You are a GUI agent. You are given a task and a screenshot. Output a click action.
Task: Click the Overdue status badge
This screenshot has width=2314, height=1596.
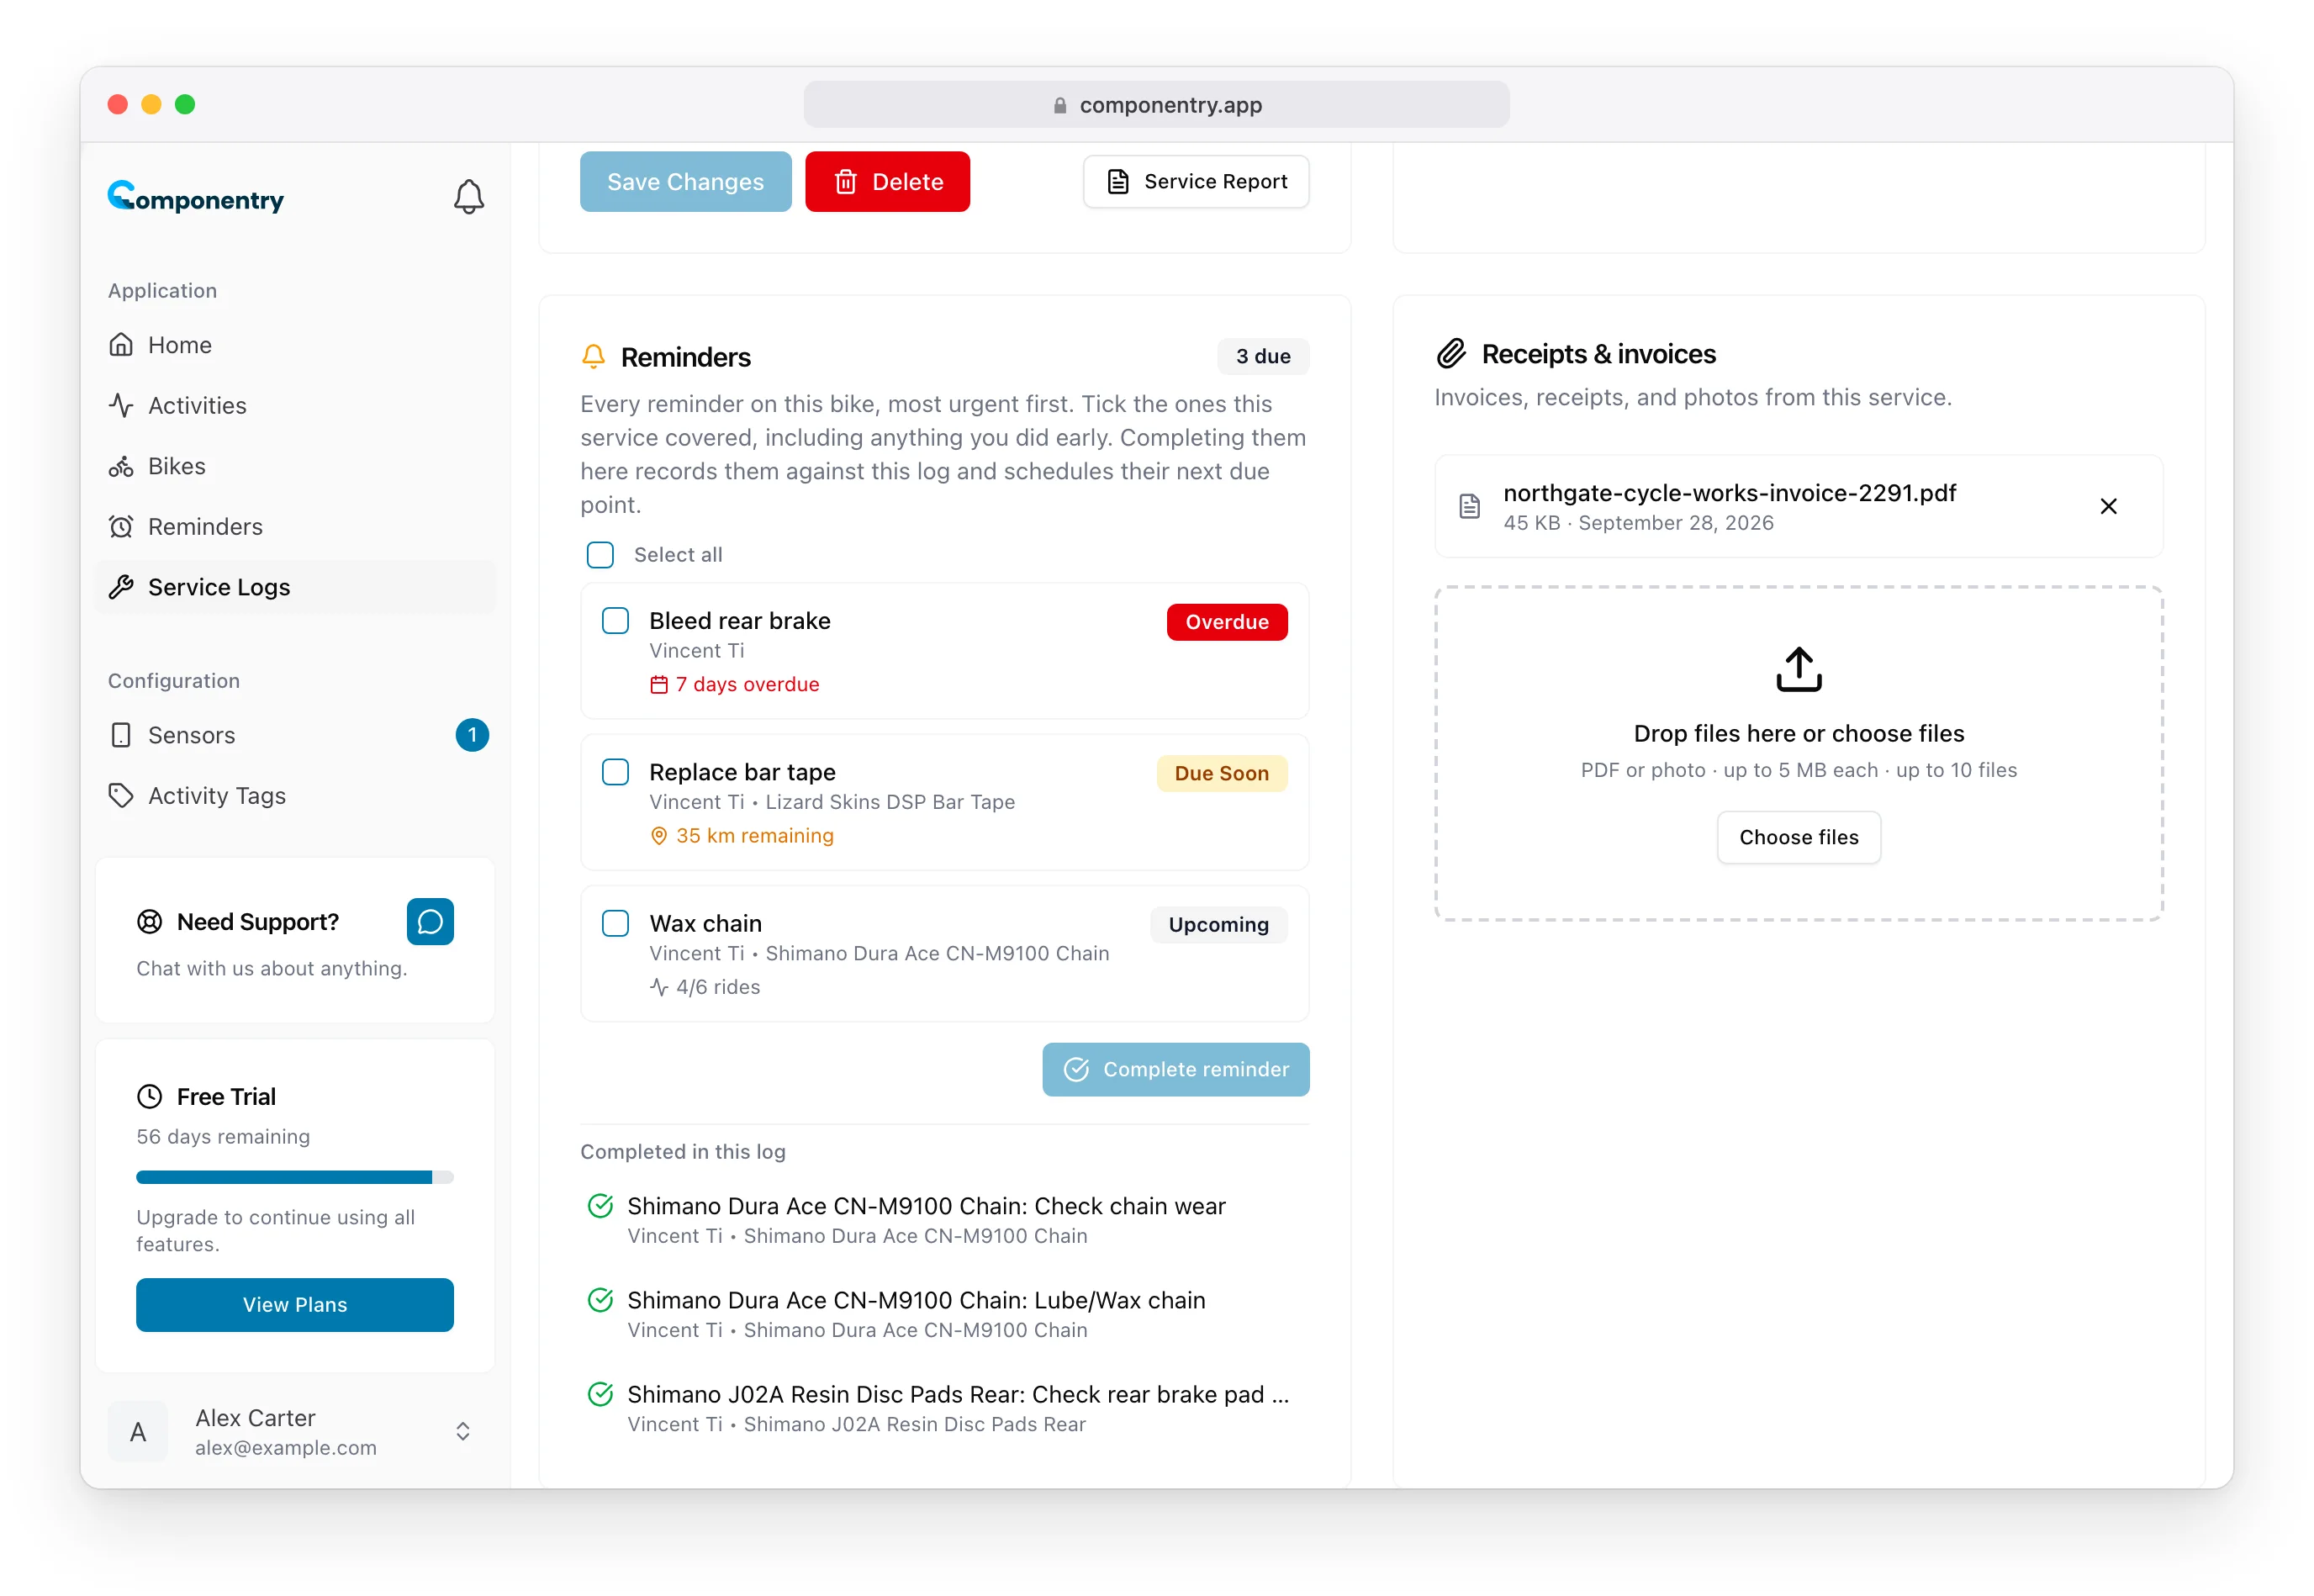tap(1227, 622)
